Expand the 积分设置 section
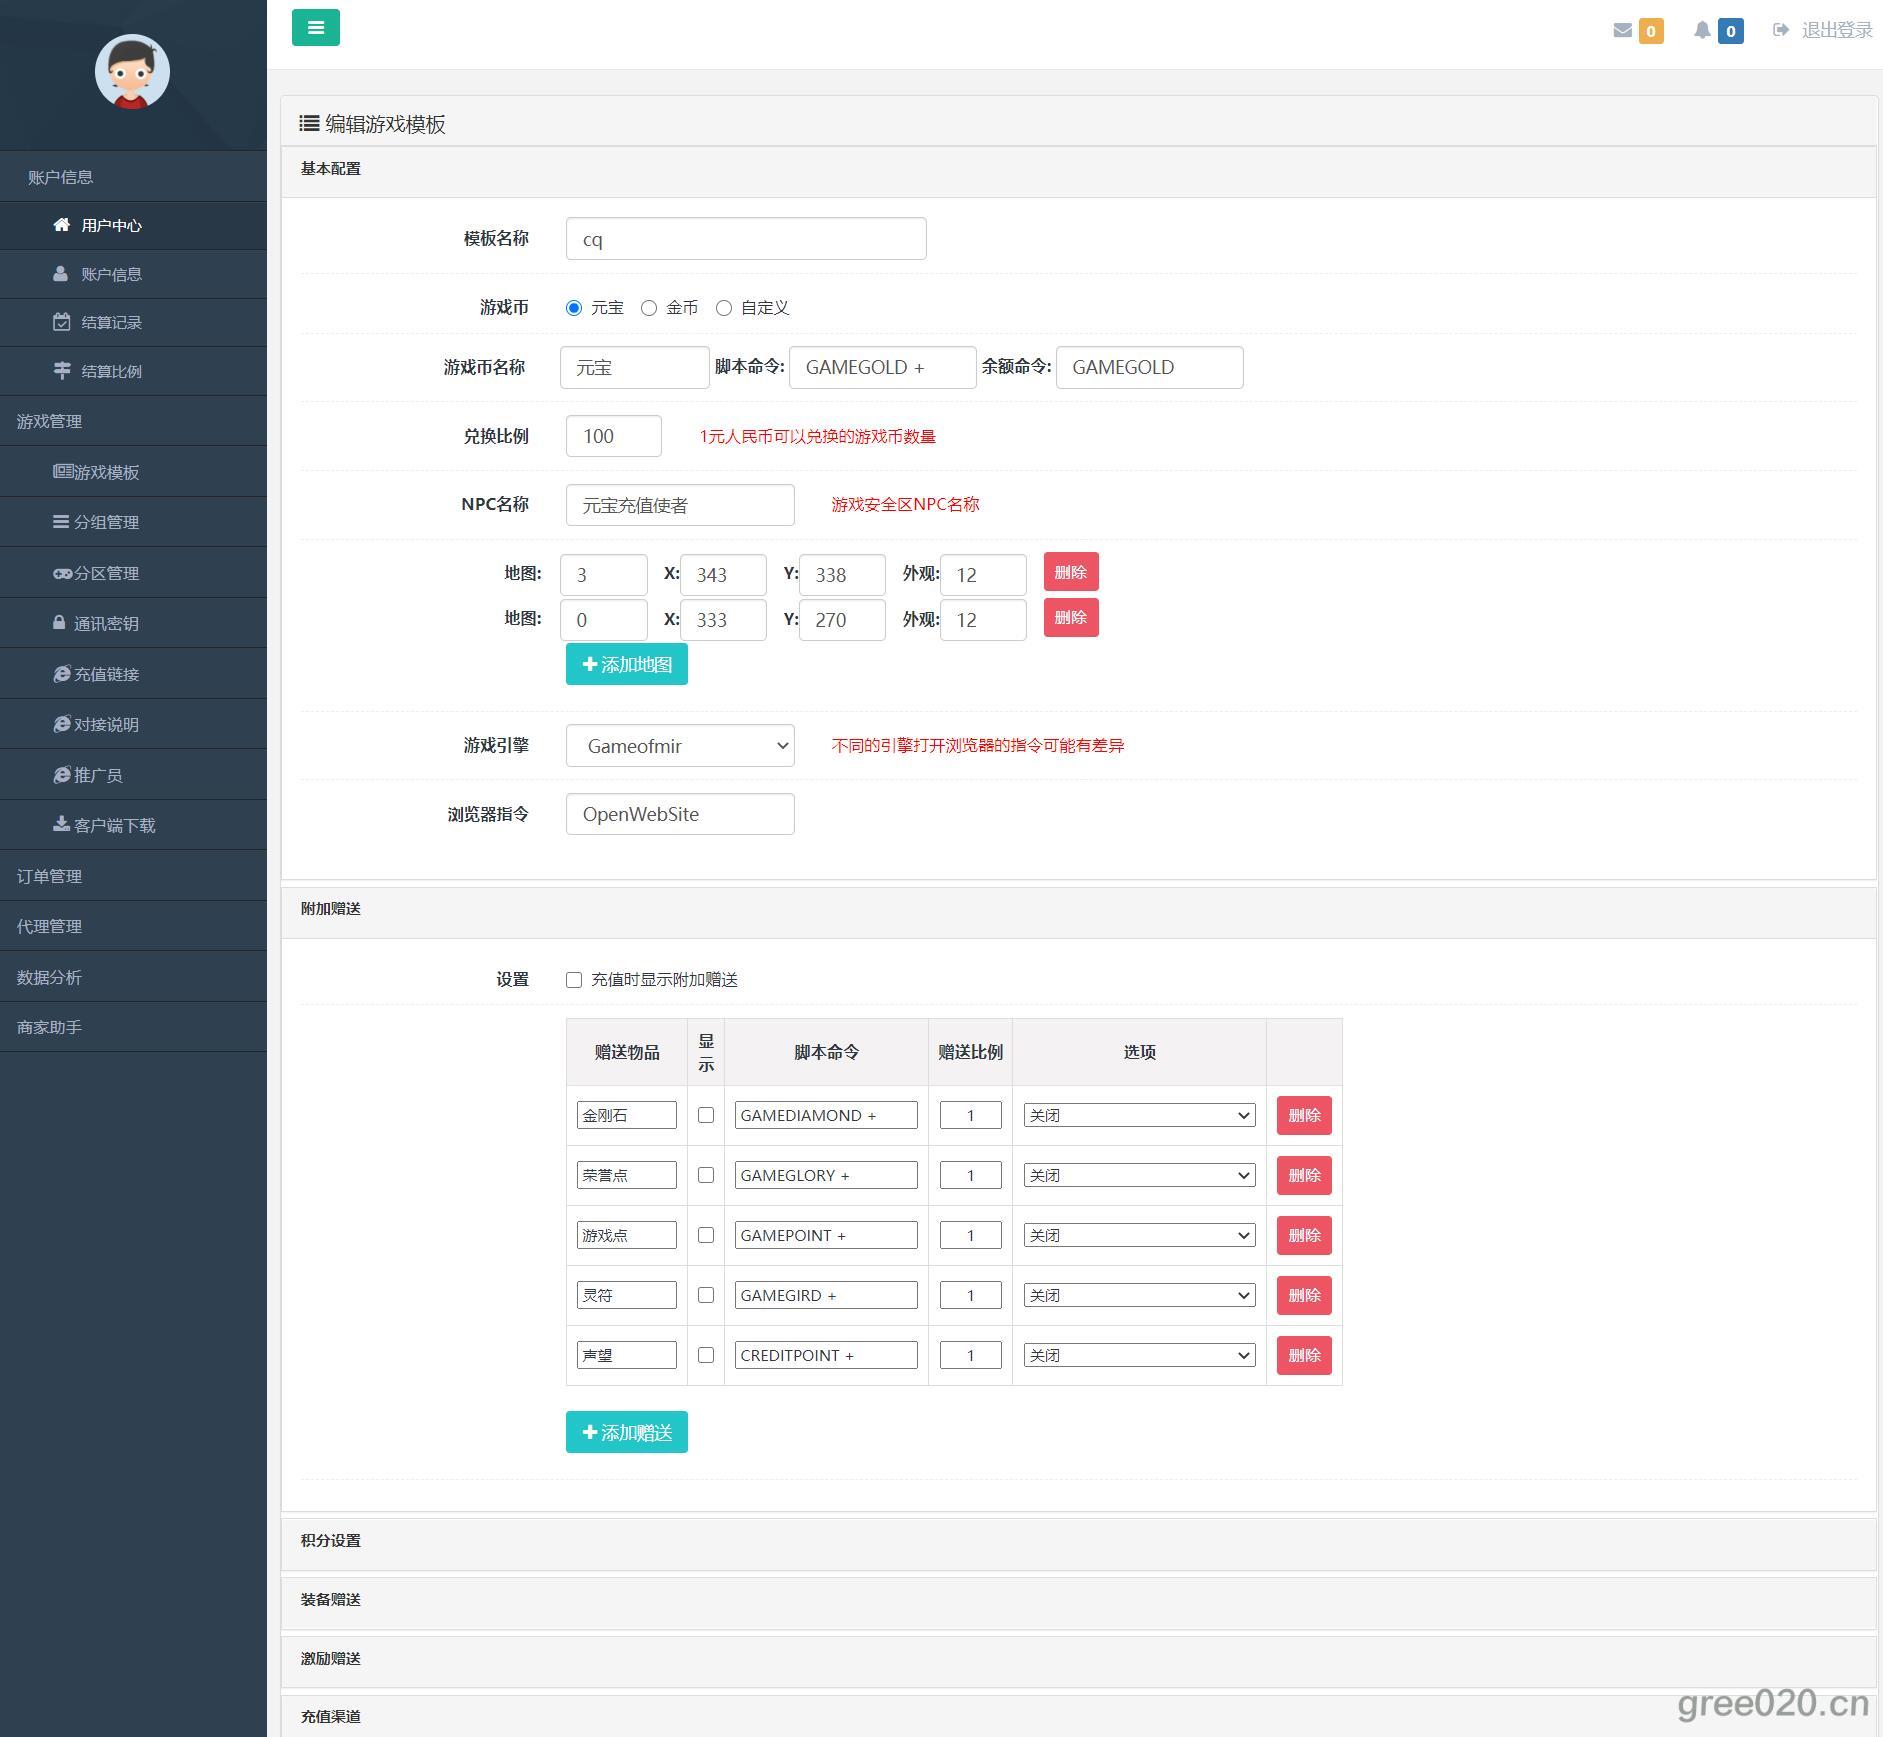The image size is (1883, 1737). click(x=331, y=1541)
